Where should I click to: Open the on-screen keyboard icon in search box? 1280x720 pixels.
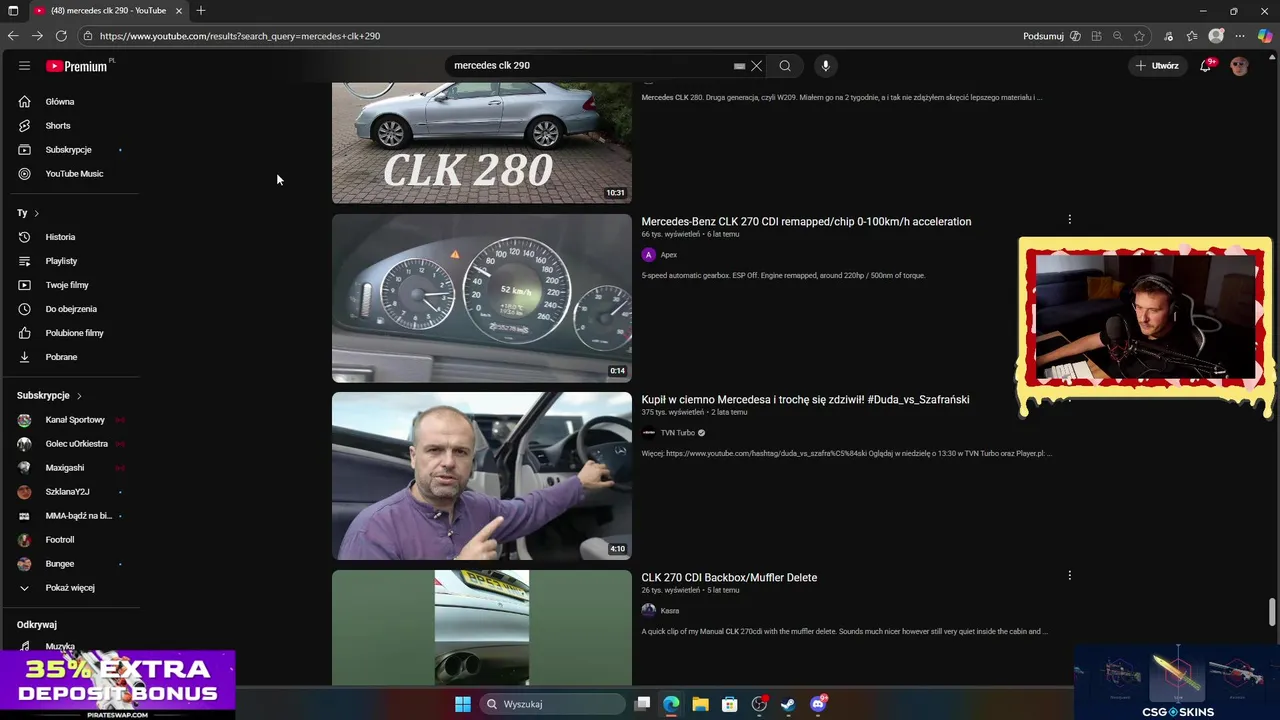click(x=739, y=66)
